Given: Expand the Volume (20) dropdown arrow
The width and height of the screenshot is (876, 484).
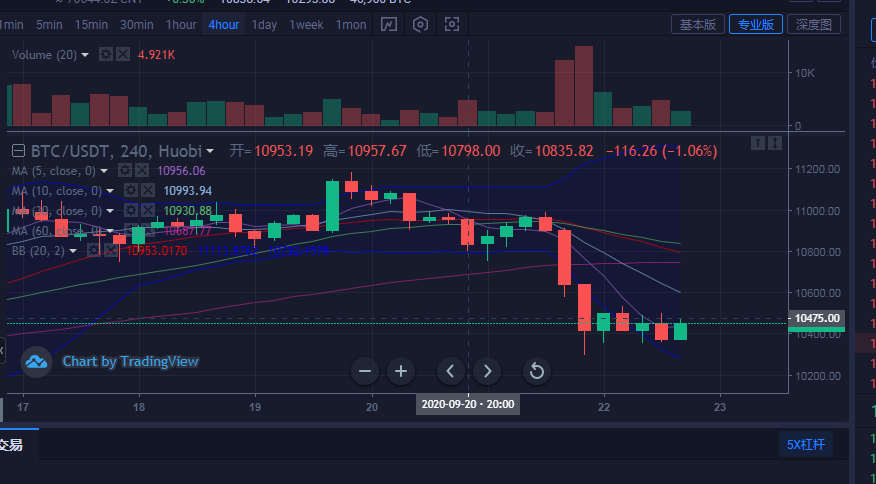Looking at the screenshot, I should 85,55.
